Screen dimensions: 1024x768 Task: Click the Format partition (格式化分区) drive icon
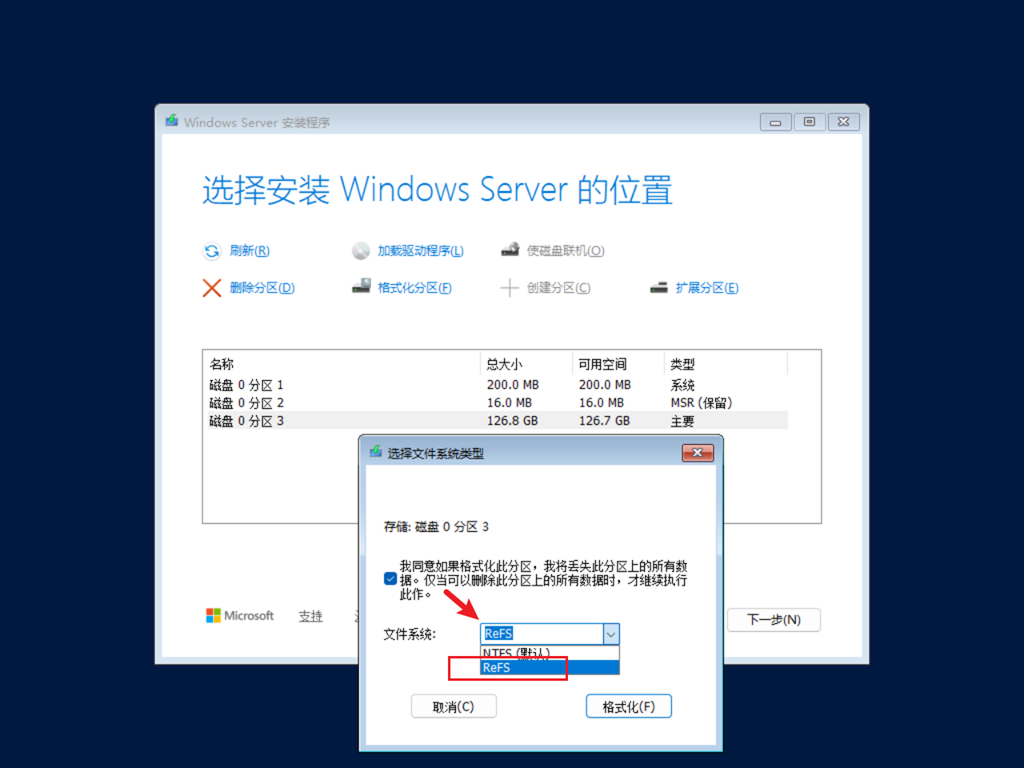click(361, 287)
